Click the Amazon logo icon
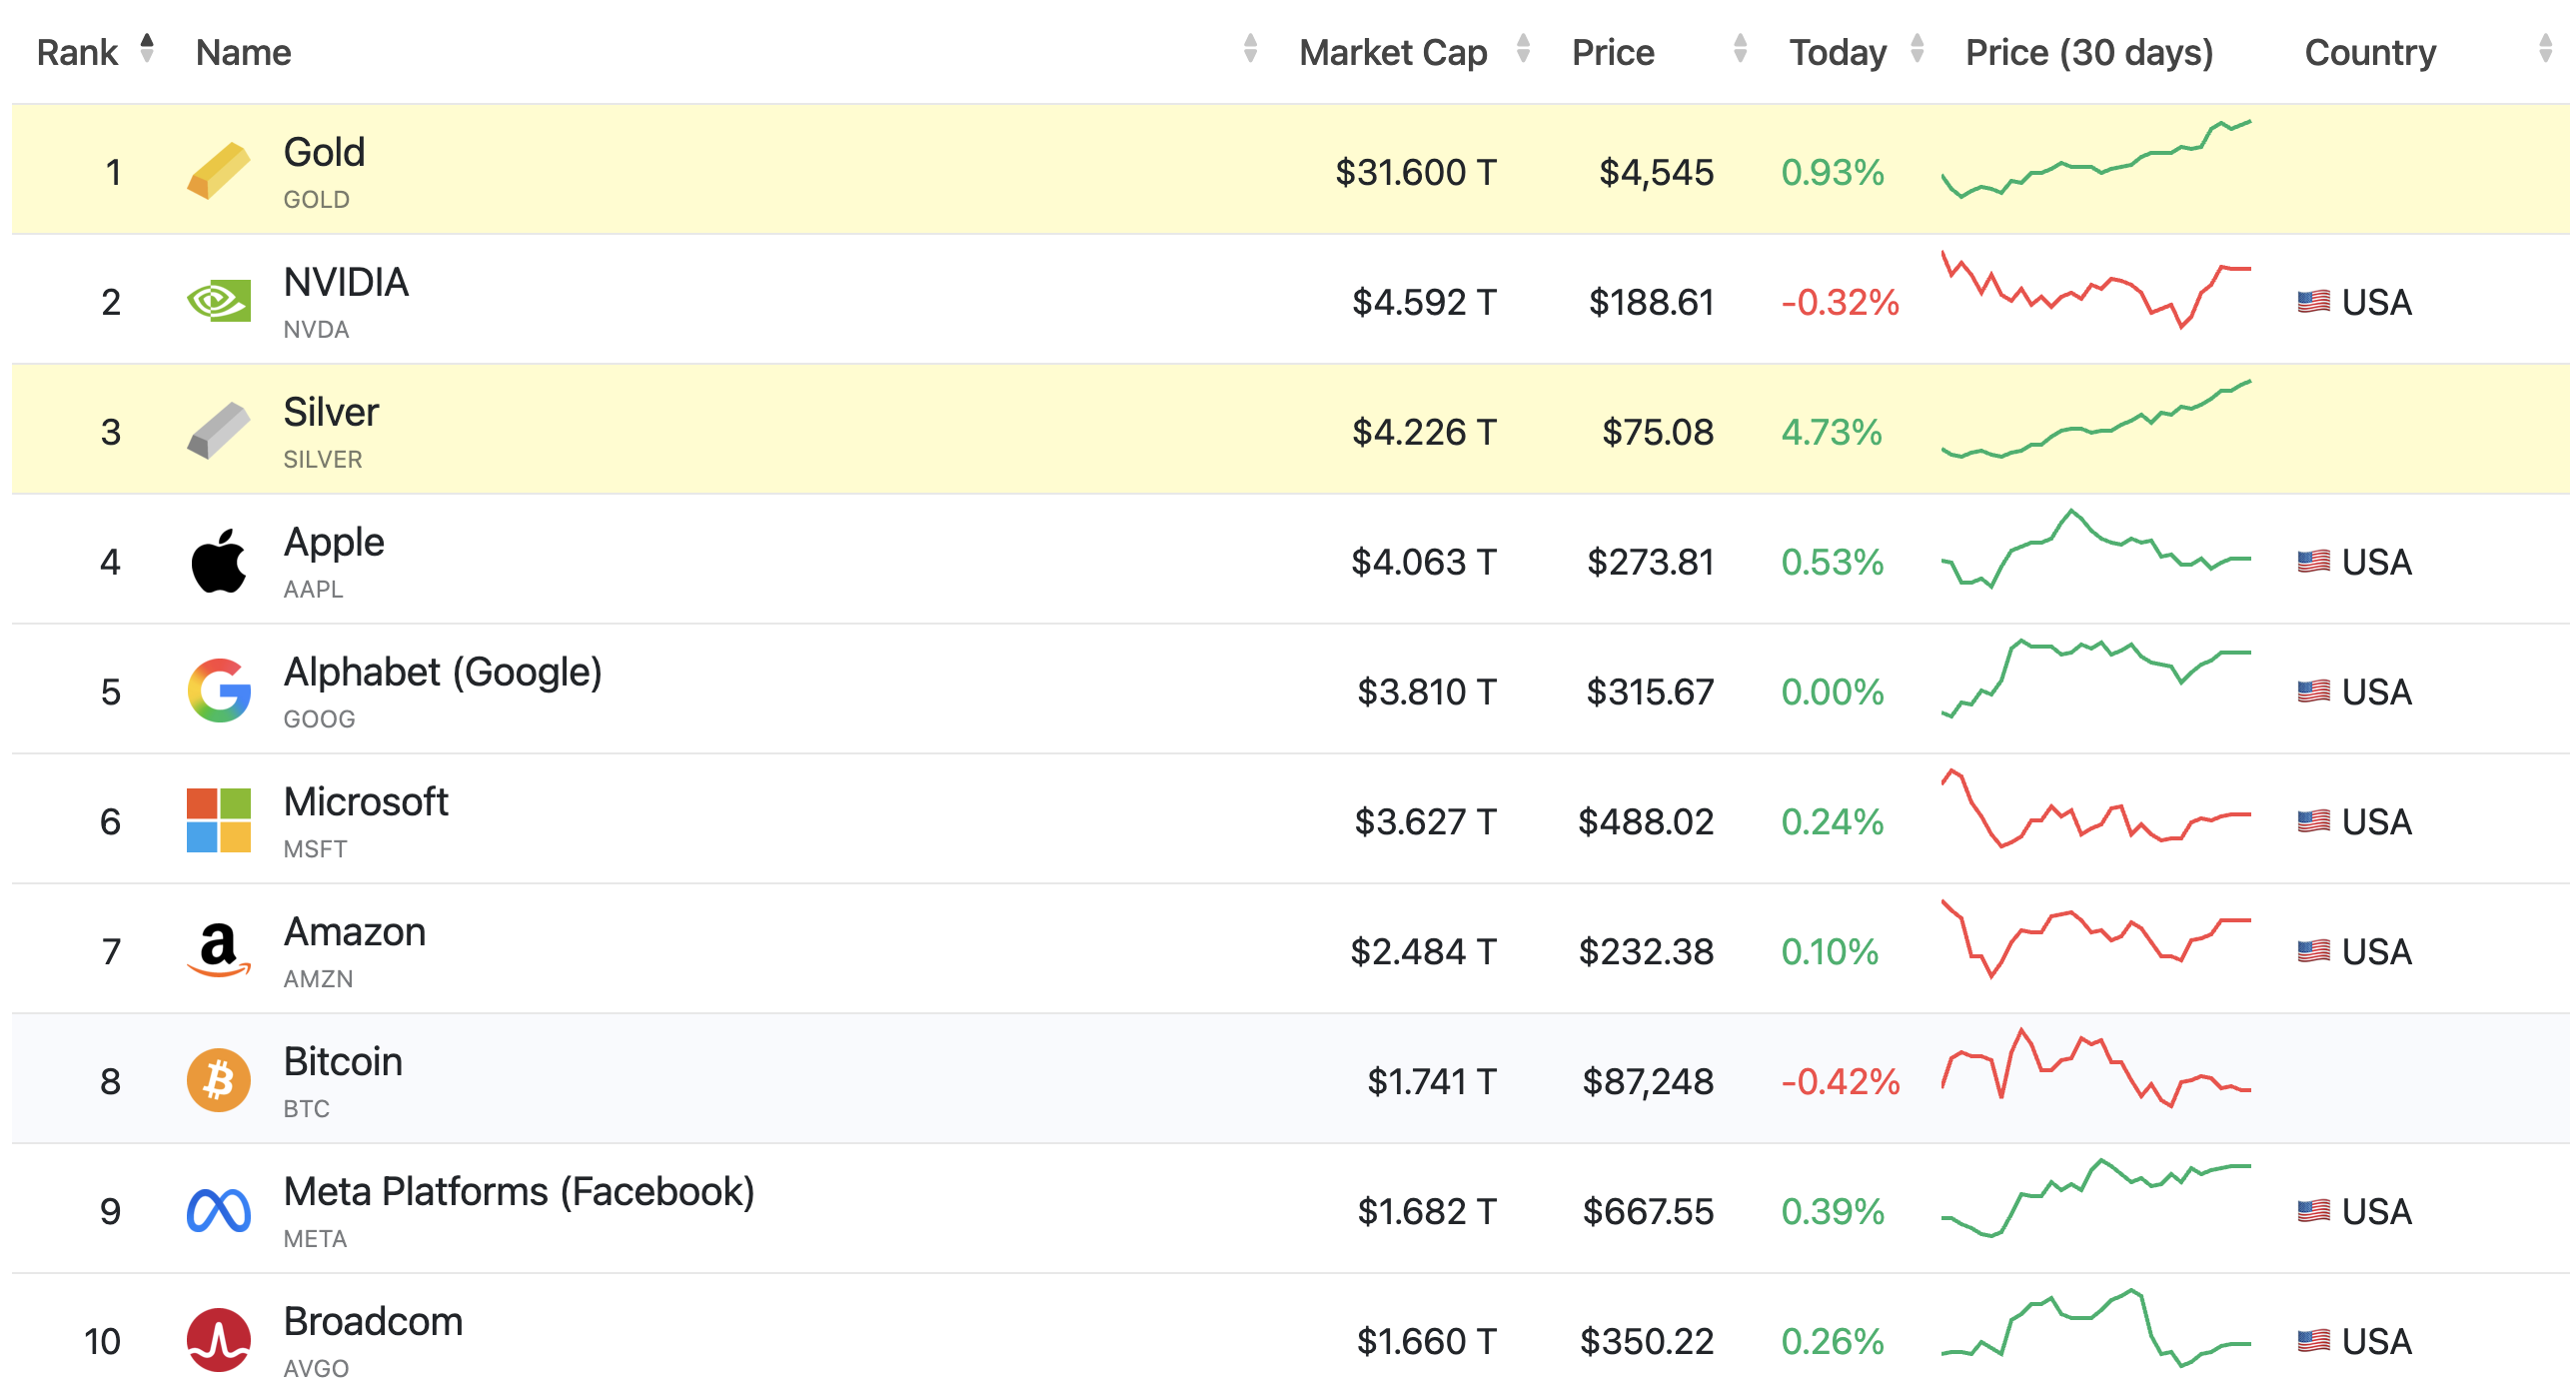 point(218,950)
